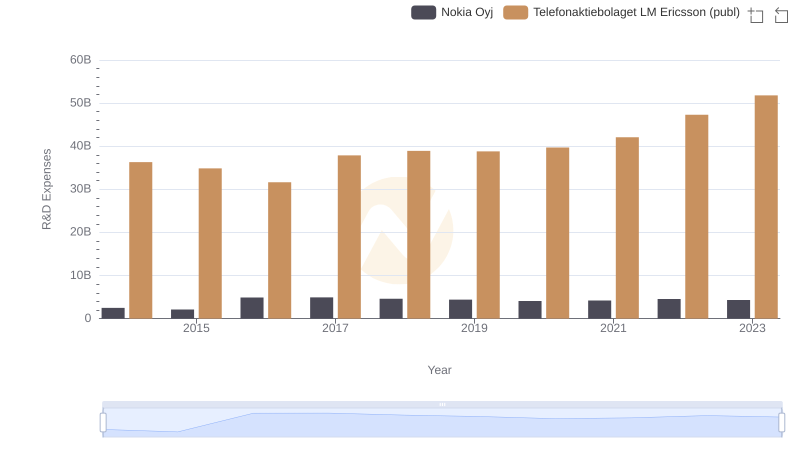
Task: Click the 30B y-axis label
Action: [x=81, y=189]
